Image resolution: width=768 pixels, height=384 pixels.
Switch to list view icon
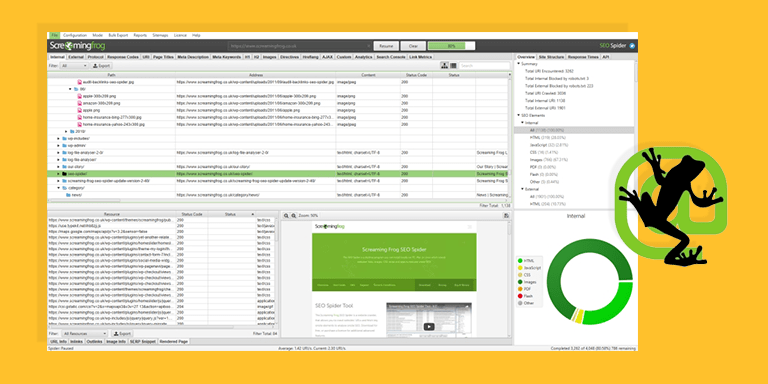[453, 66]
